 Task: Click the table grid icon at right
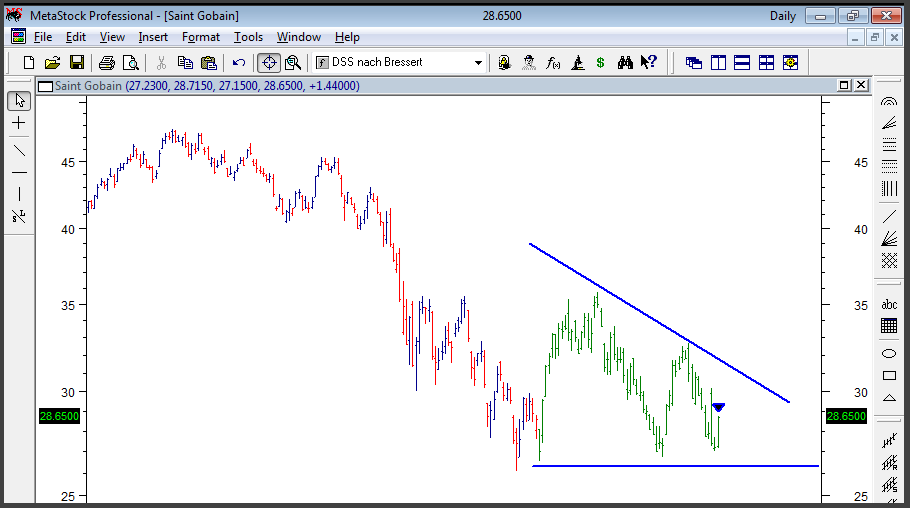coord(889,326)
